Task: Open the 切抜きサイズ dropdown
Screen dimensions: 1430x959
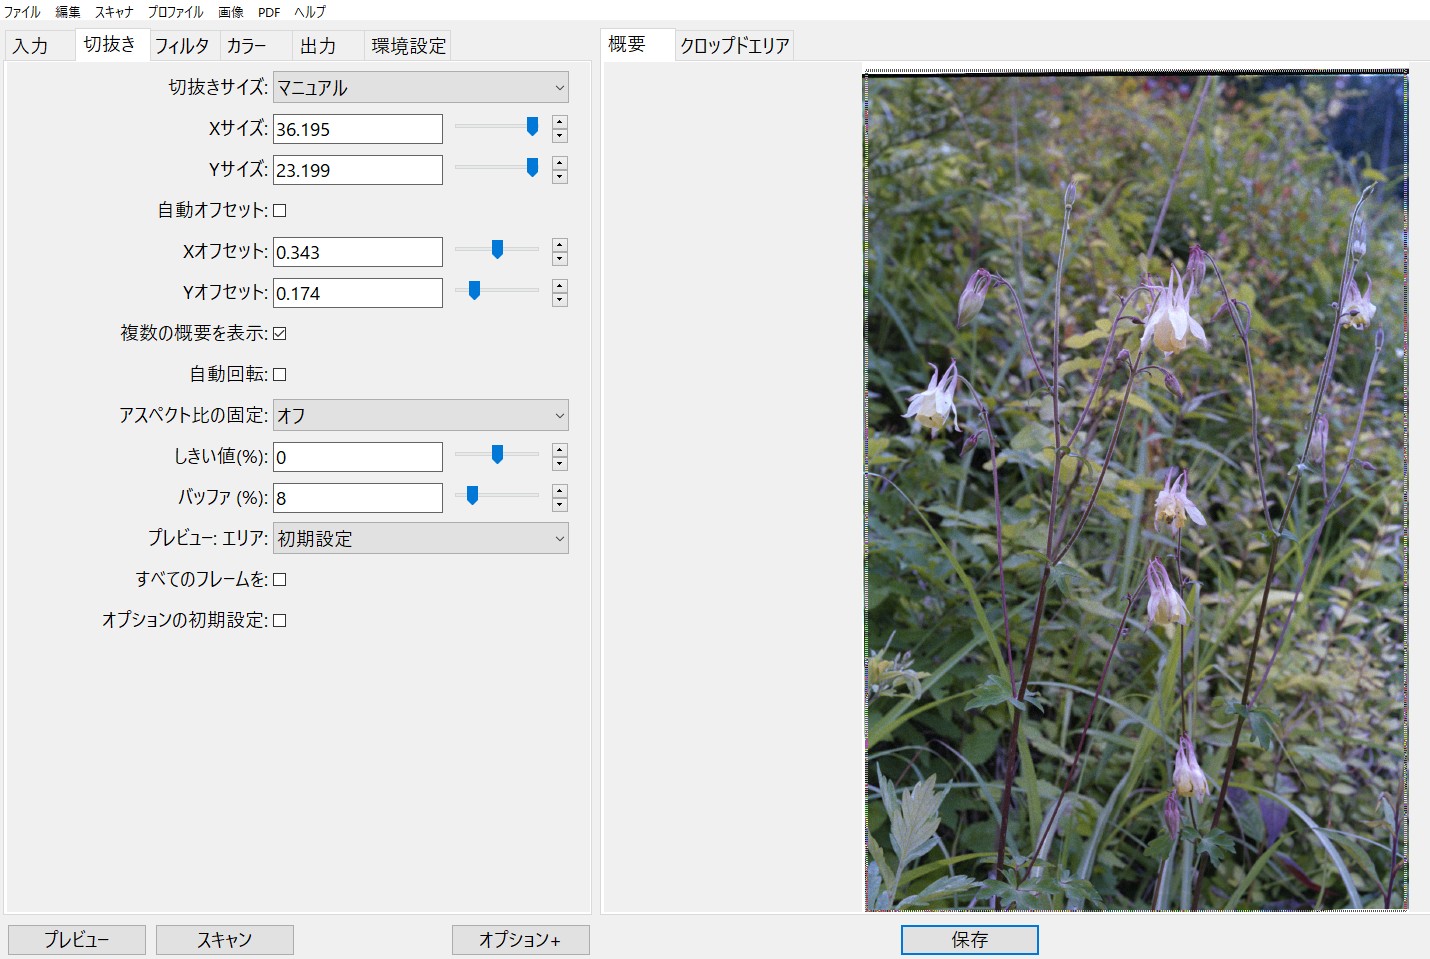Action: click(x=420, y=87)
